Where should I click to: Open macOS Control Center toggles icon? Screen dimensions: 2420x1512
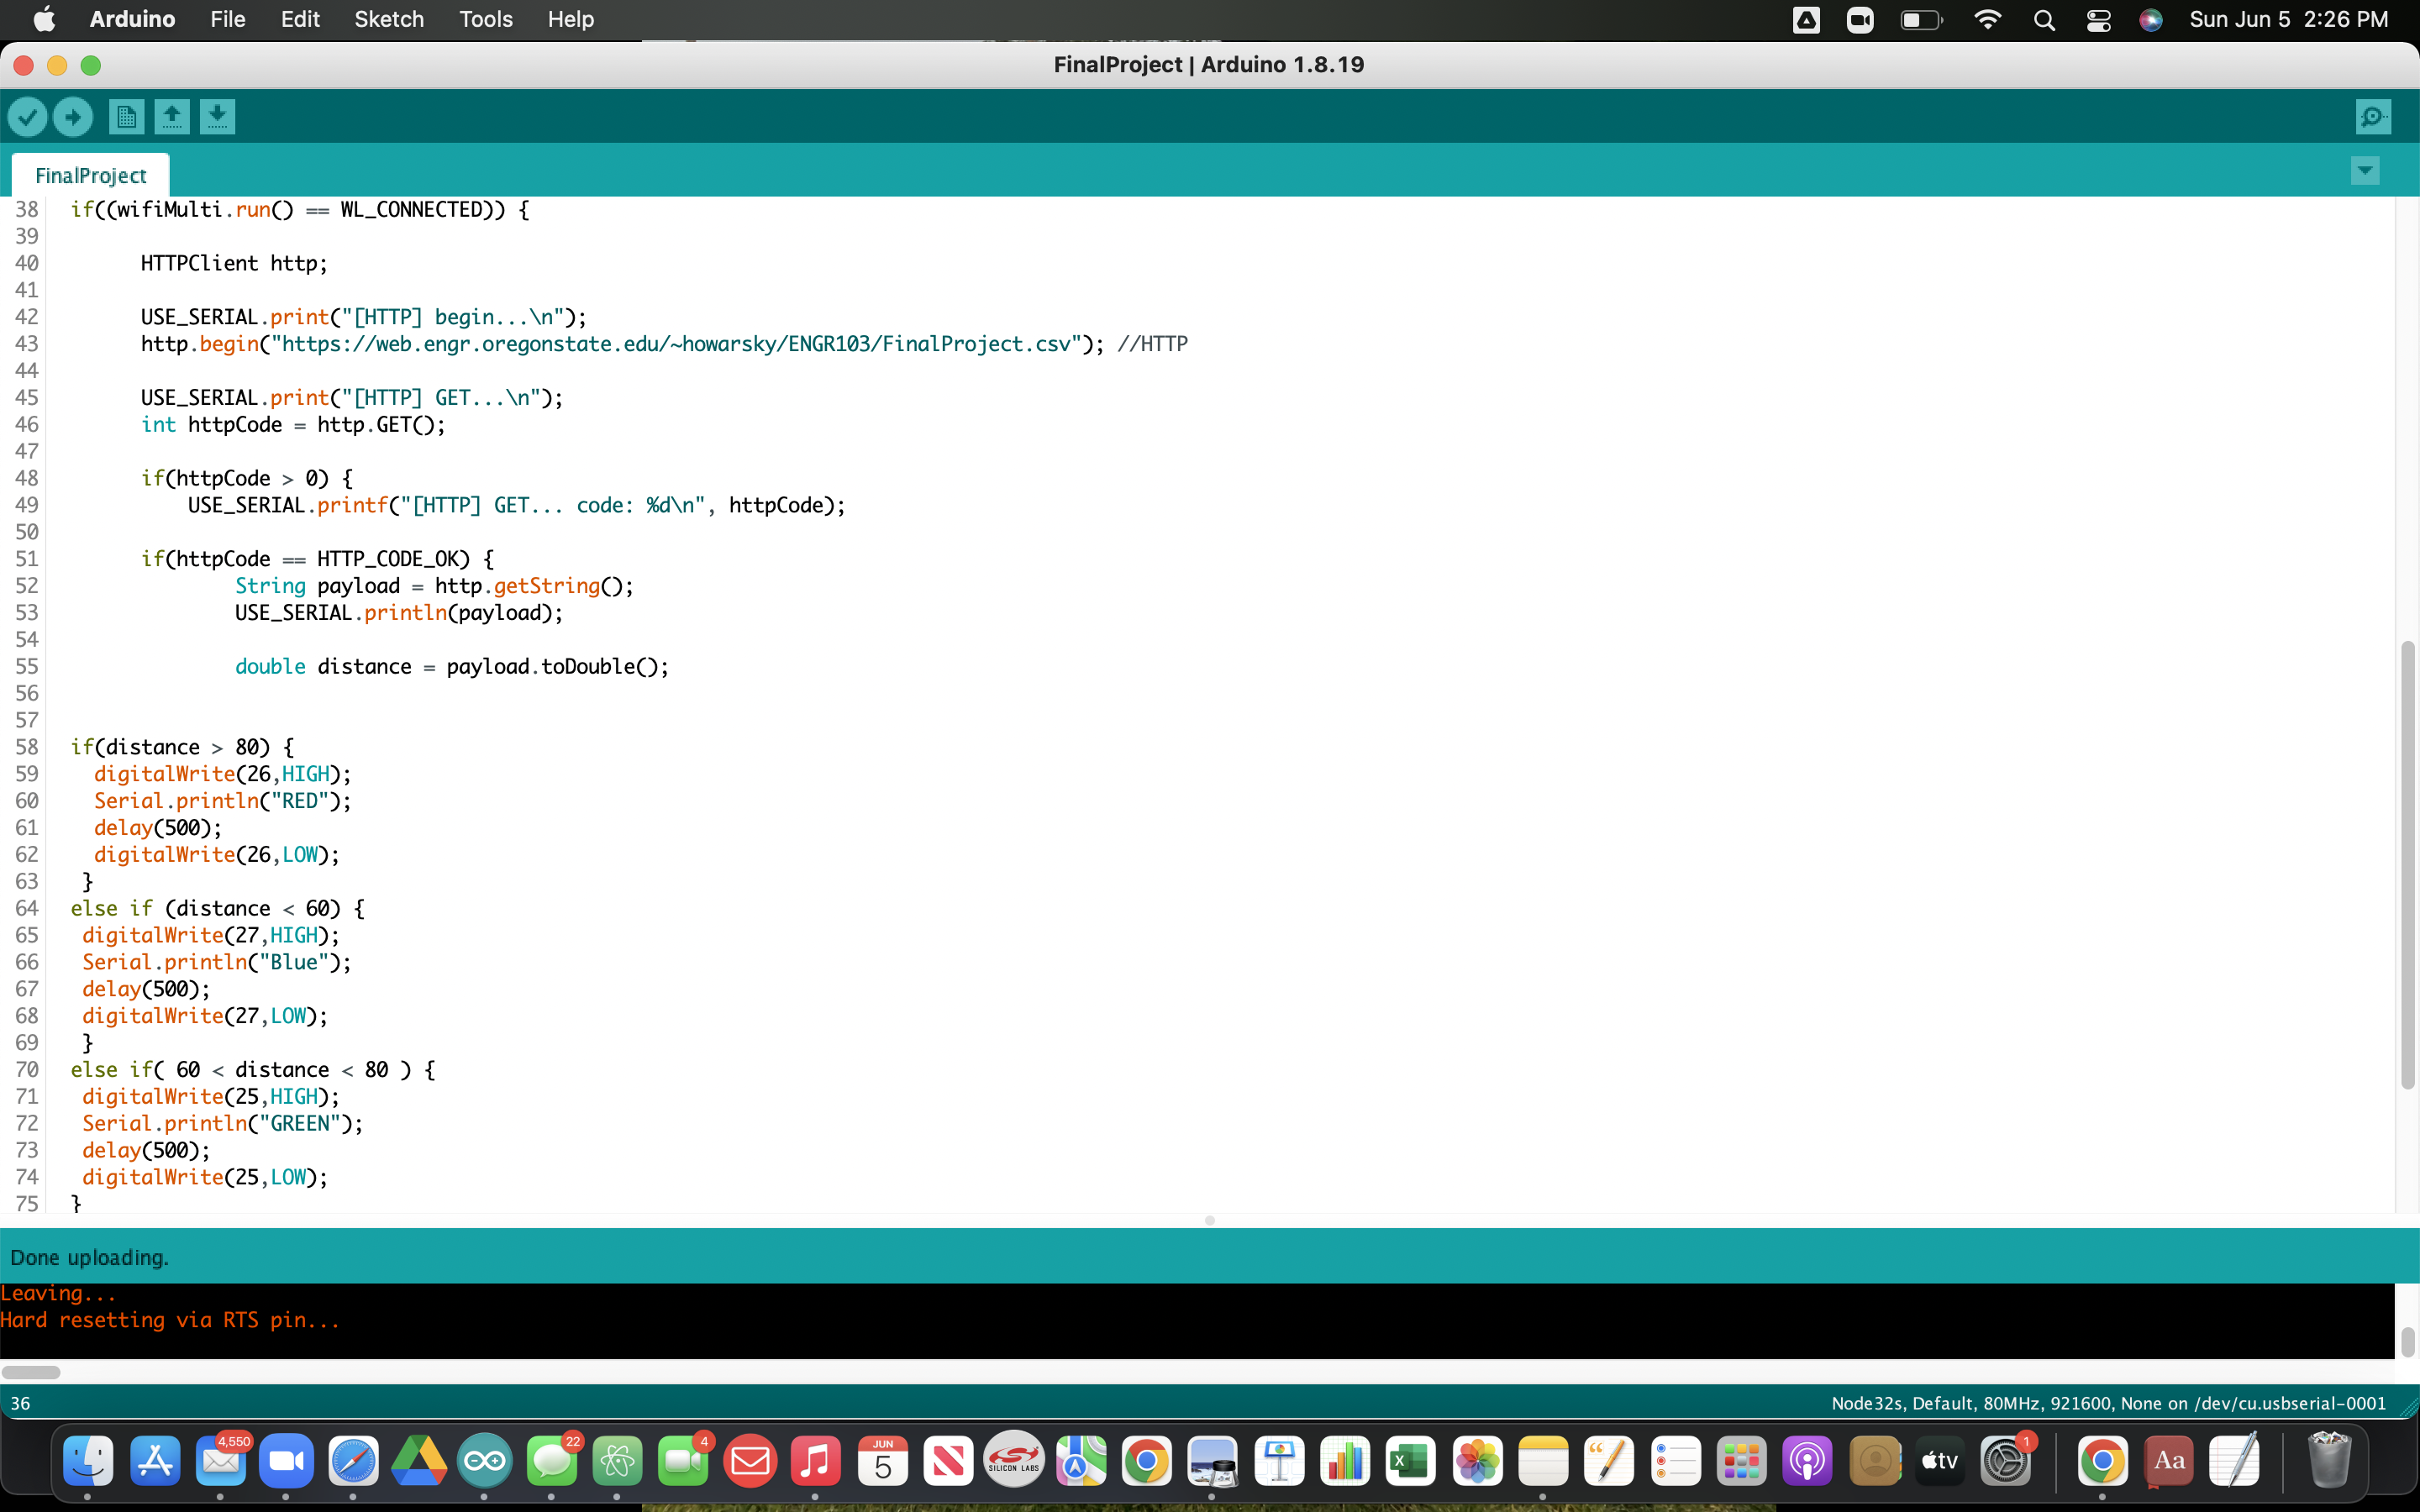(x=2098, y=20)
